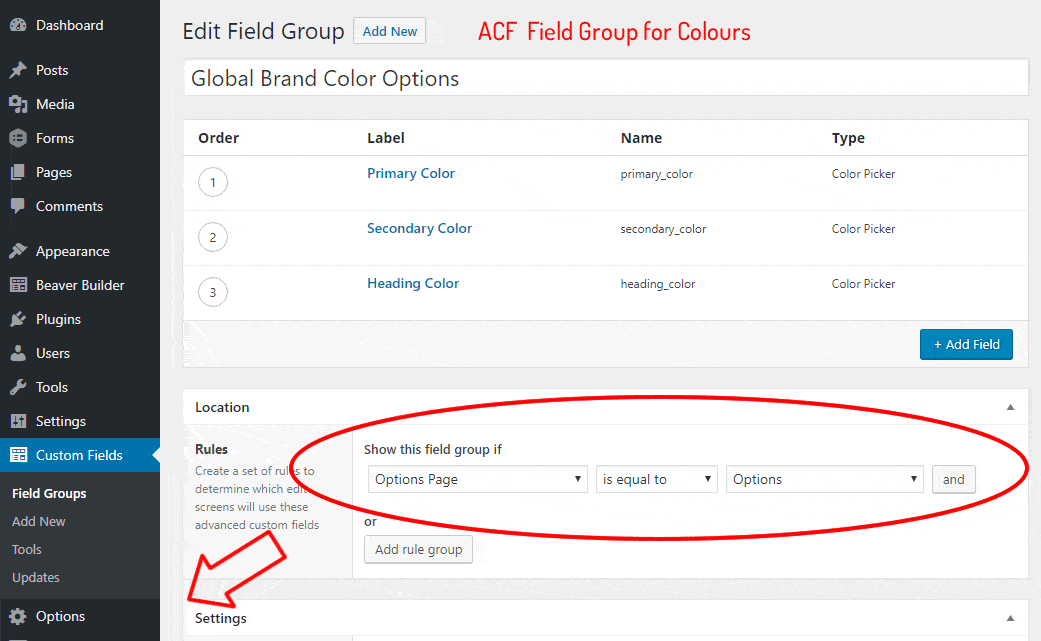The height and width of the screenshot is (641, 1041).
Task: Open the Primary Color field
Action: [411, 173]
